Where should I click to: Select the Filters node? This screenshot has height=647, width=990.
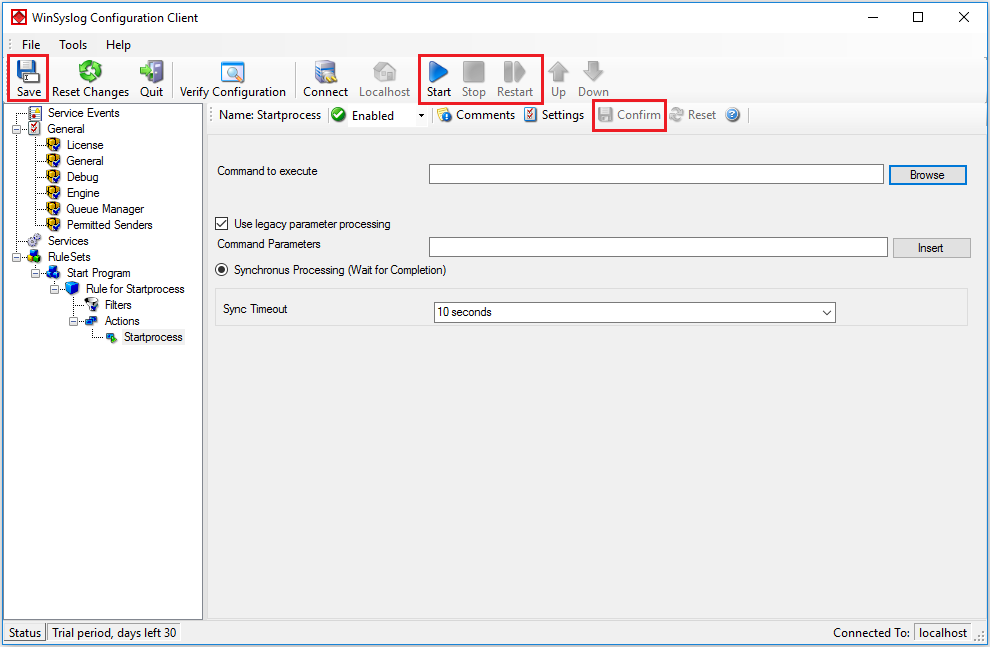(x=118, y=305)
